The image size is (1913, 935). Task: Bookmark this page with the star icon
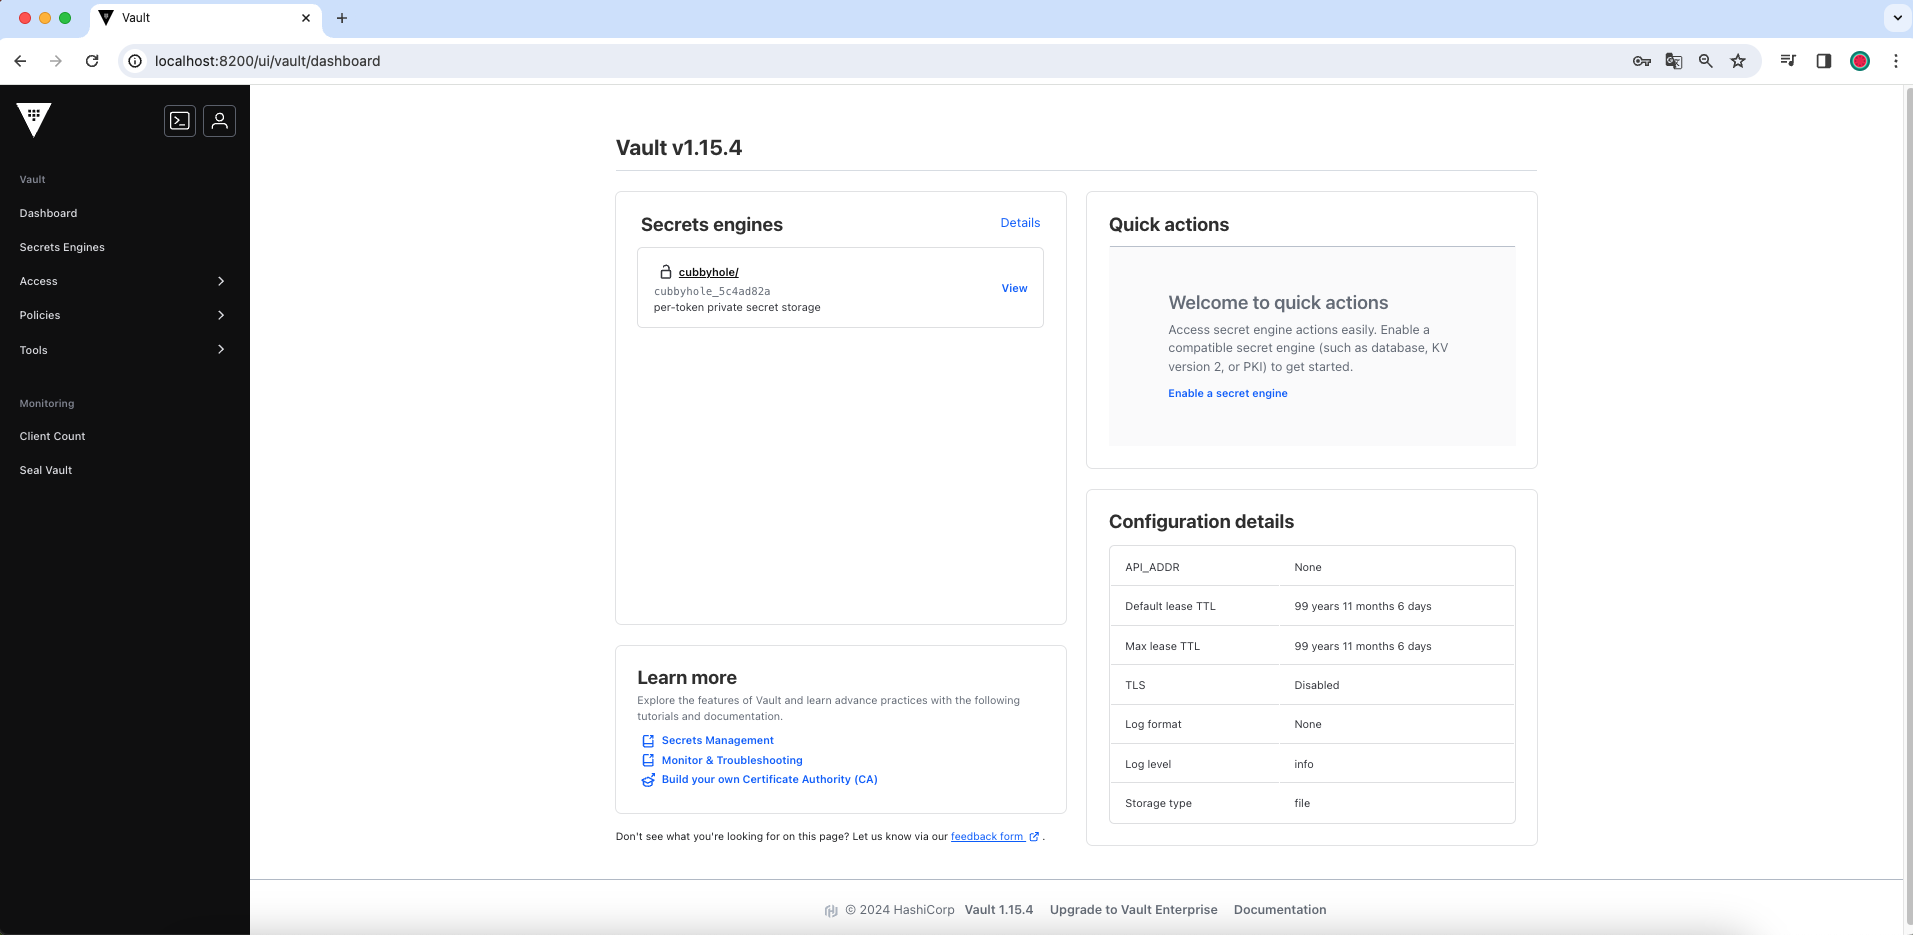[1738, 61]
